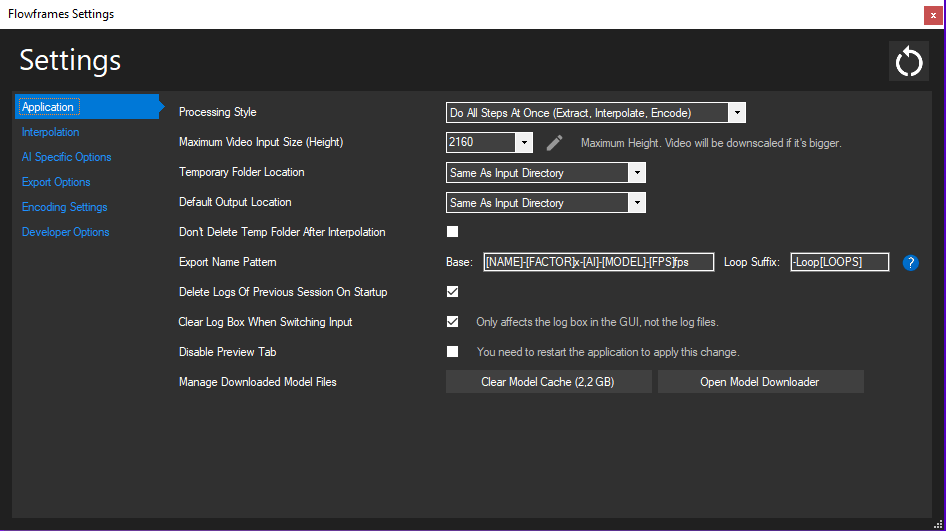Click Open Model Downloader button
The width and height of the screenshot is (946, 531).
[x=760, y=382]
